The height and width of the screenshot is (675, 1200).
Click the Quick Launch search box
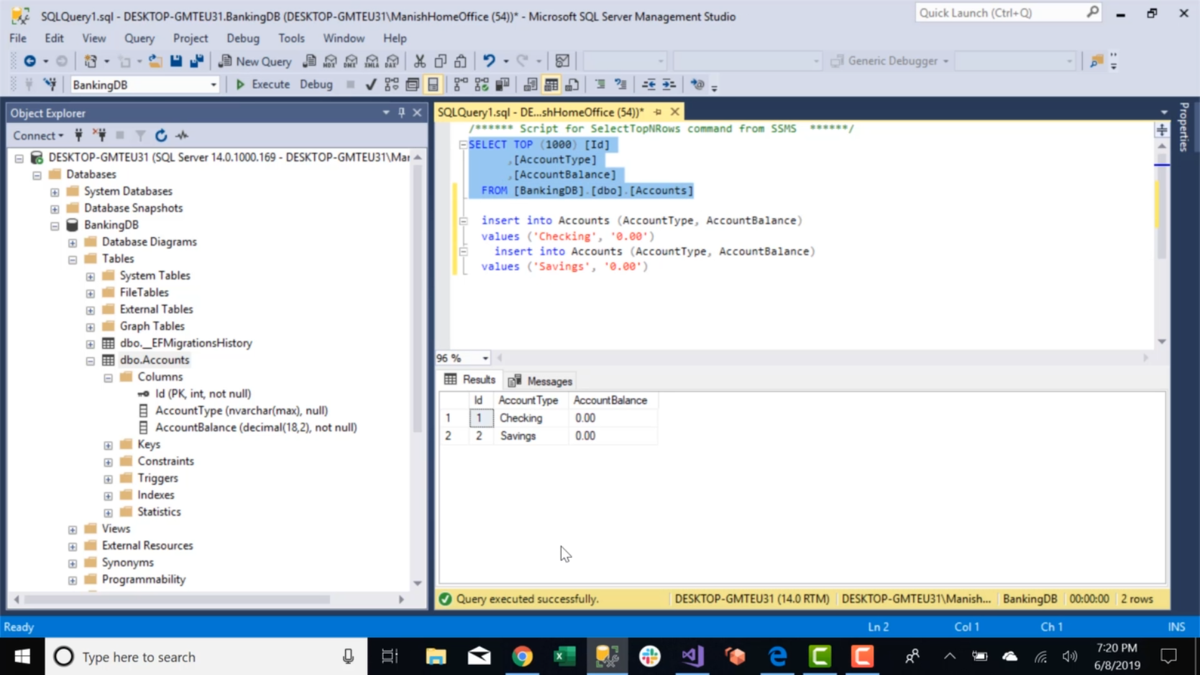click(1008, 13)
